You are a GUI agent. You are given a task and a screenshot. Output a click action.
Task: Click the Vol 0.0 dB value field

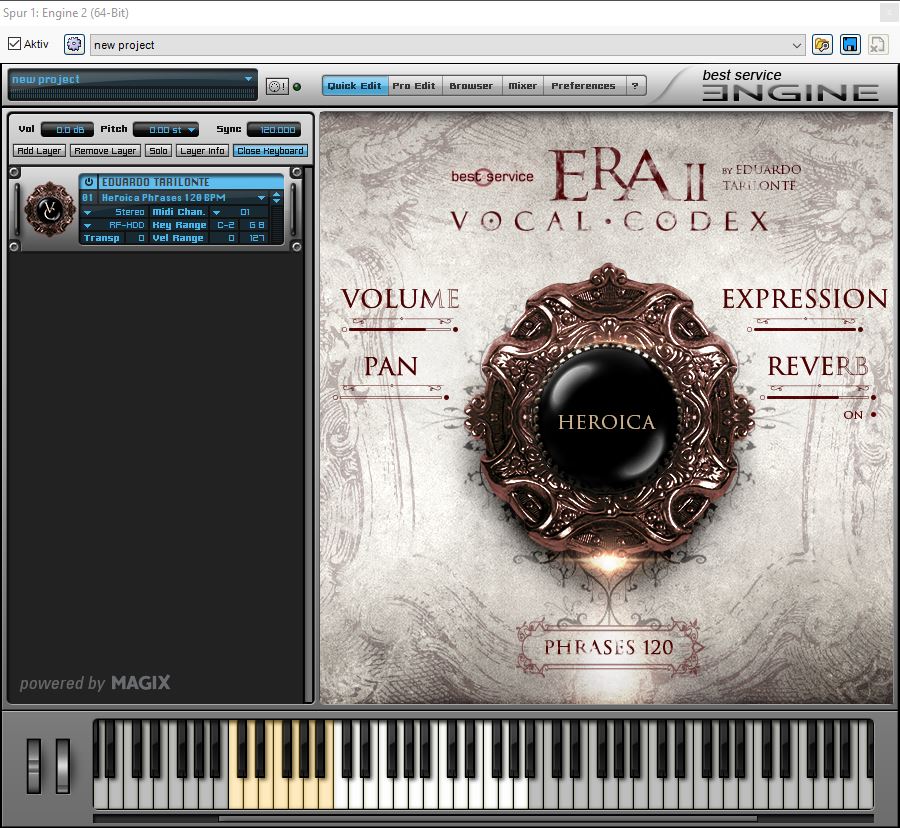[68, 130]
